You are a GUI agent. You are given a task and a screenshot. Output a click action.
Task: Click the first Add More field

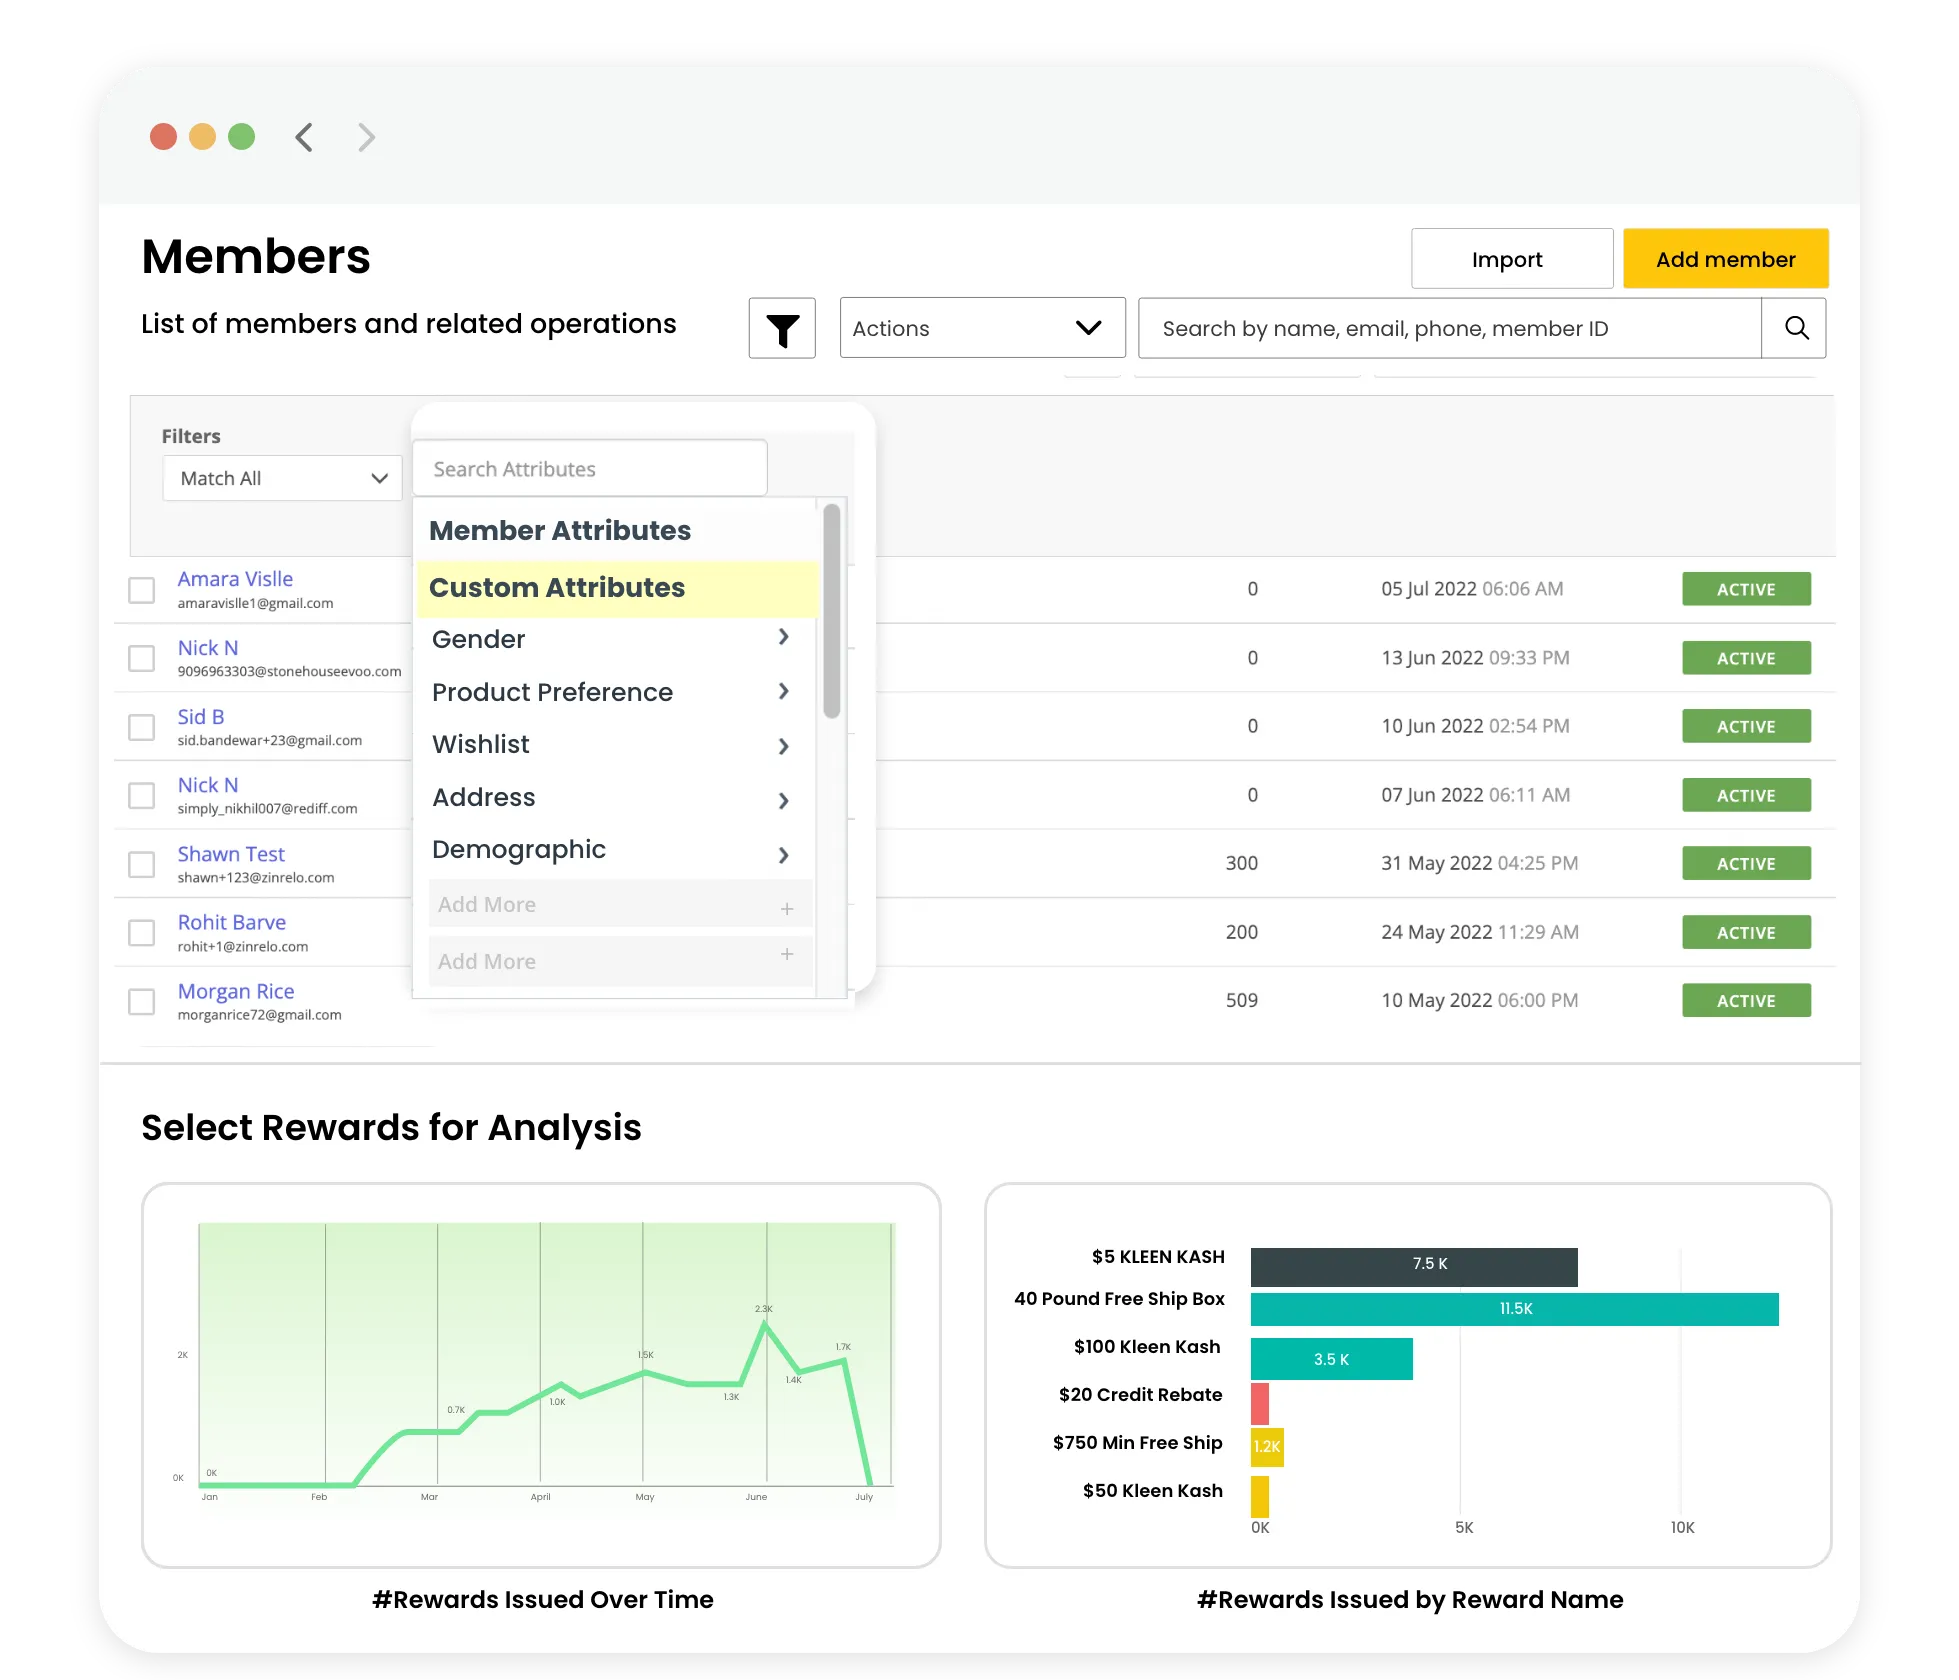[x=620, y=904]
